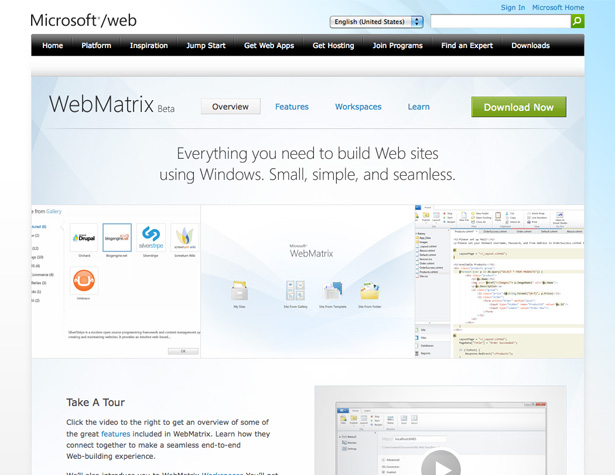Select Find an Expert in the navigation bar

click(467, 45)
